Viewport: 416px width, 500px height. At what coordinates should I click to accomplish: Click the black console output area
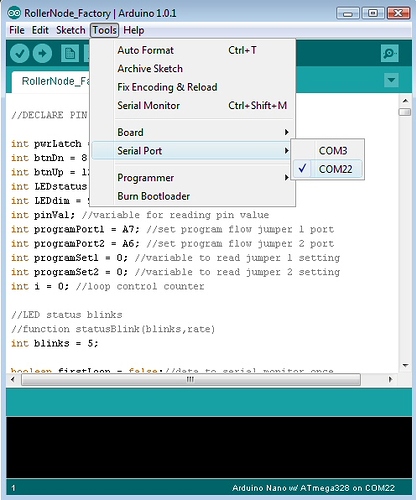(209, 447)
